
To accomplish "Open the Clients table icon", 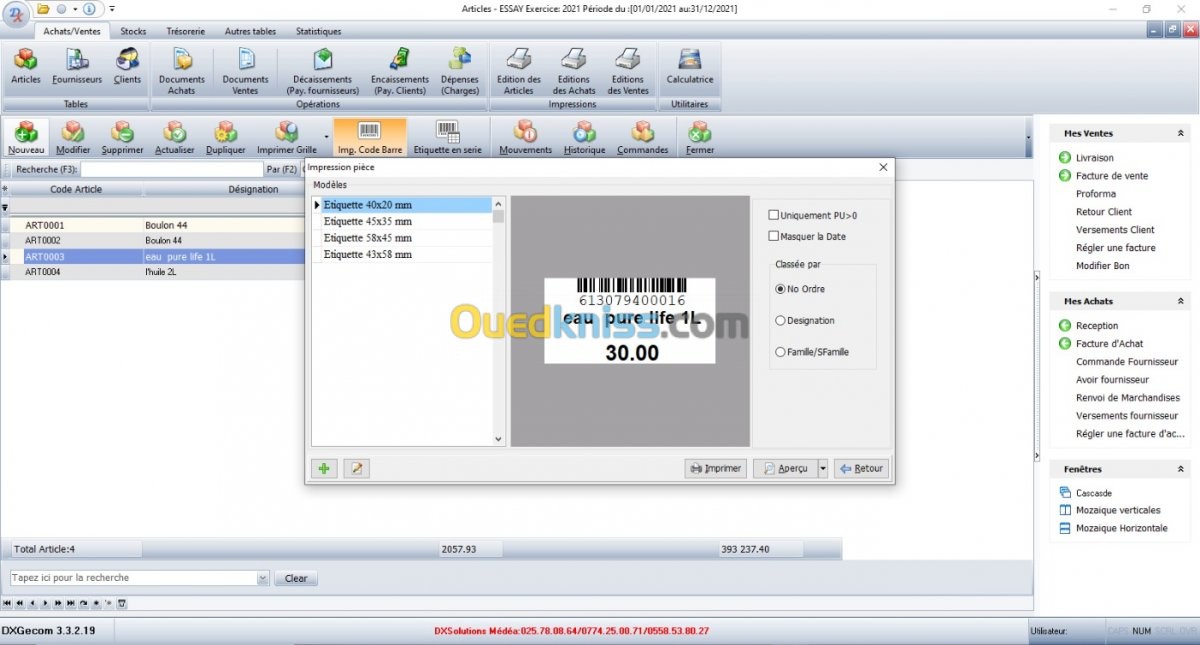I will 127,66.
